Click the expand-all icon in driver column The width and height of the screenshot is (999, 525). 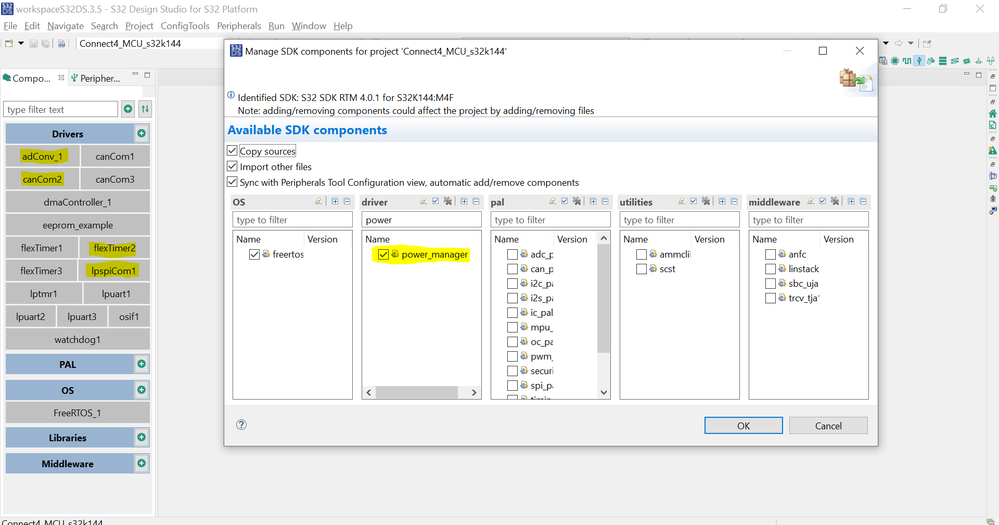pyautogui.click(x=464, y=201)
